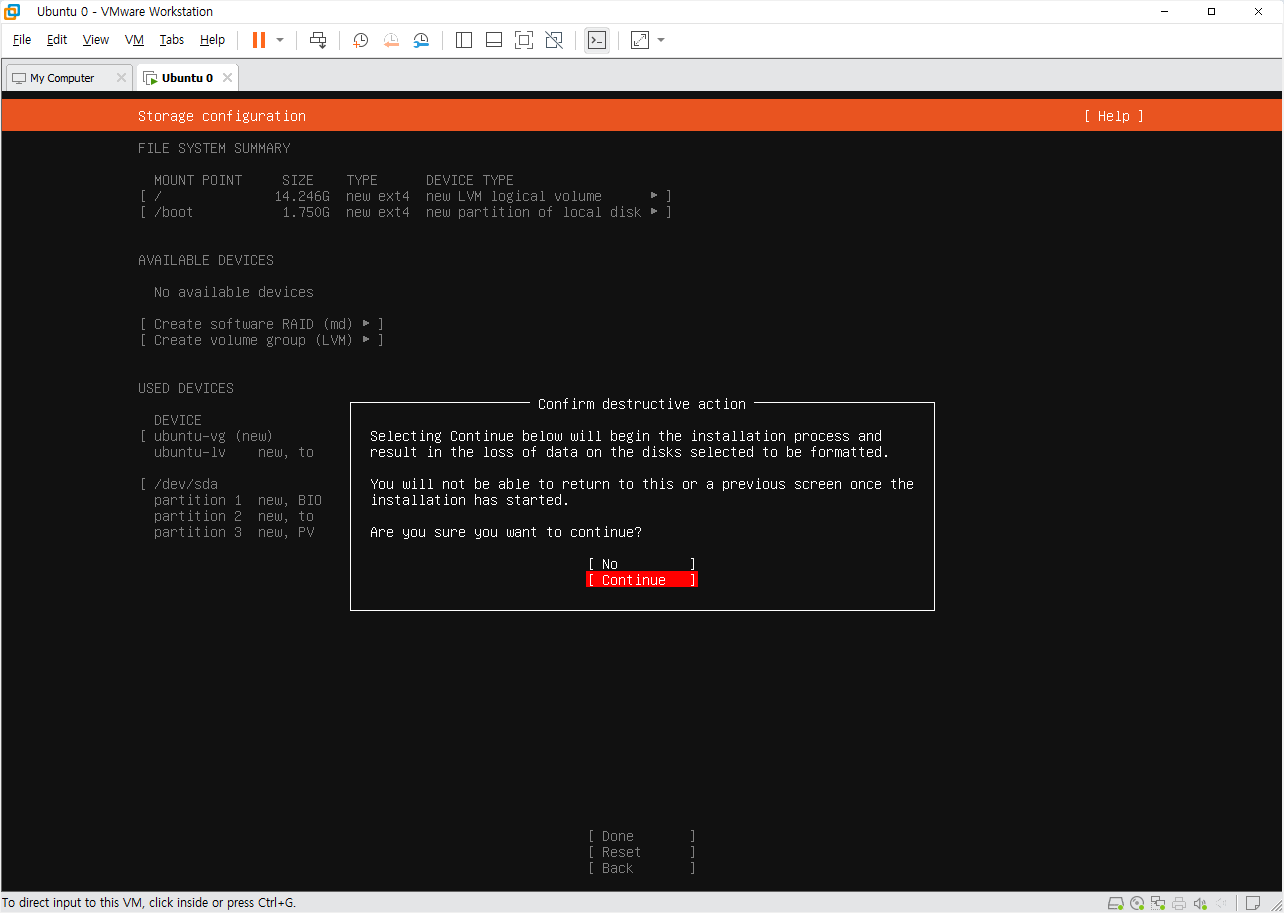Open the VM menu
This screenshot has height=913, width=1284.
coord(135,40)
